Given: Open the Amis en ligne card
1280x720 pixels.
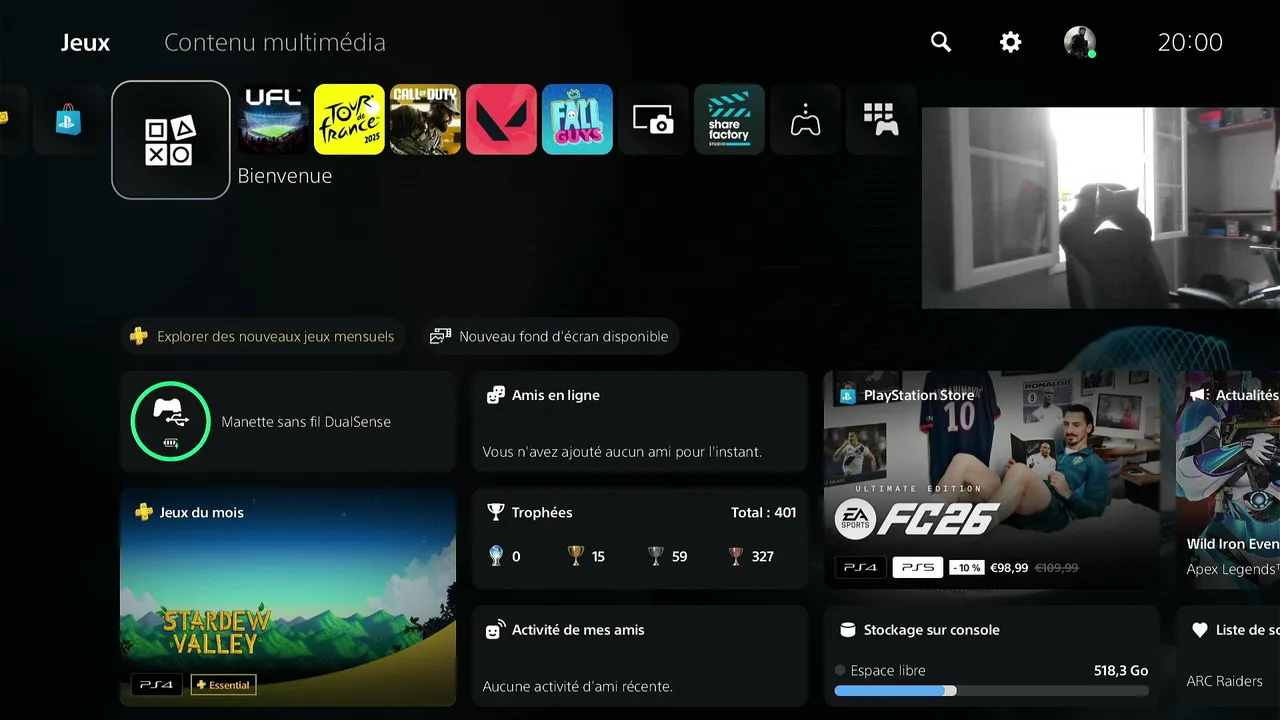Looking at the screenshot, I should (x=640, y=421).
